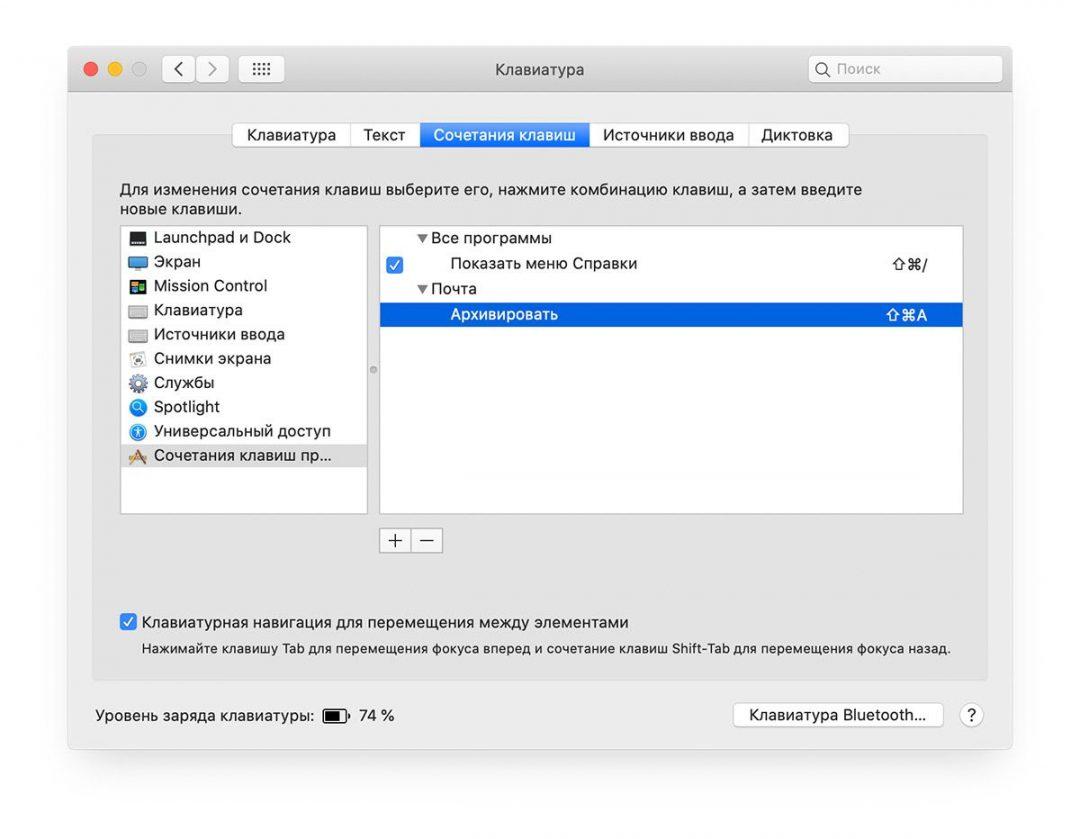Click the Экран display icon
1080x839 pixels.
pos(137,262)
